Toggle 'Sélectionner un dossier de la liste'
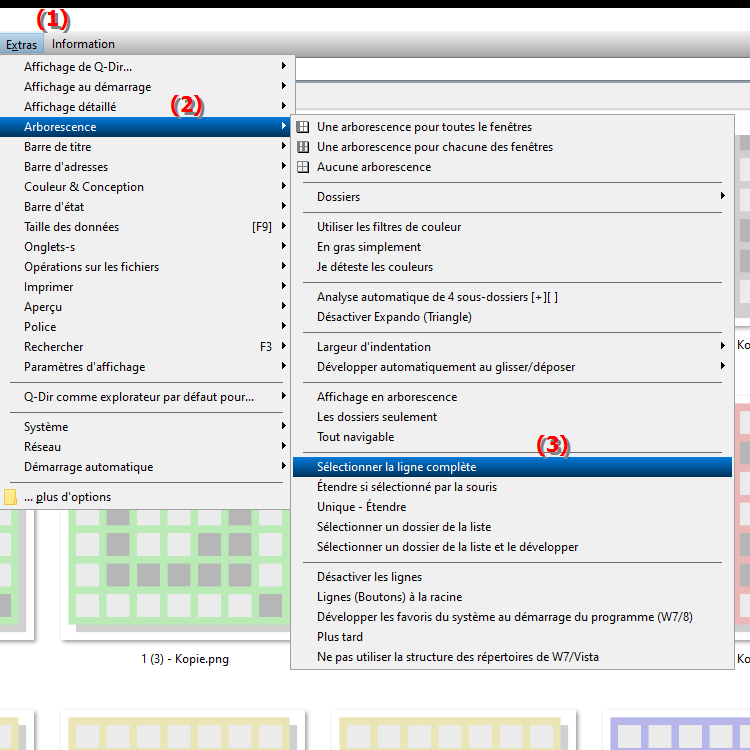The height and width of the screenshot is (750, 750). 512,527
